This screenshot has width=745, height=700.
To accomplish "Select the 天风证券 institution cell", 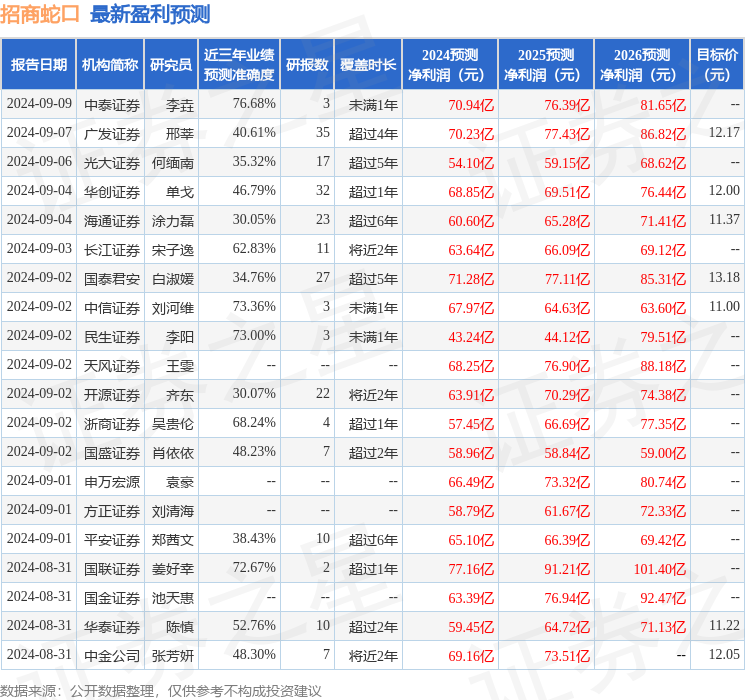I will pyautogui.click(x=112, y=366).
